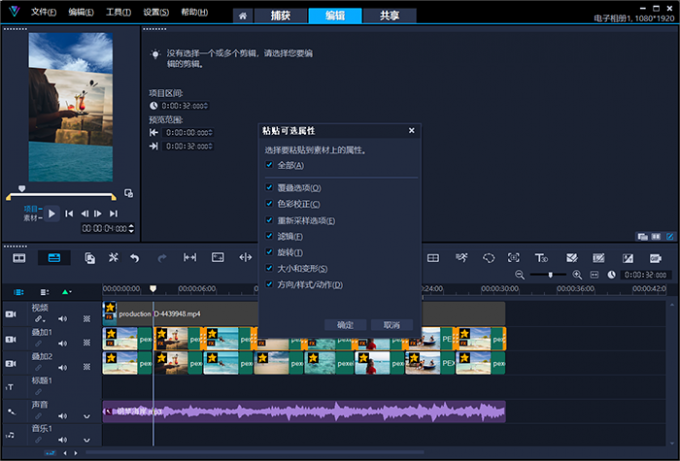
Task: Open the customize toolbar tools icon
Action: [x=113, y=258]
